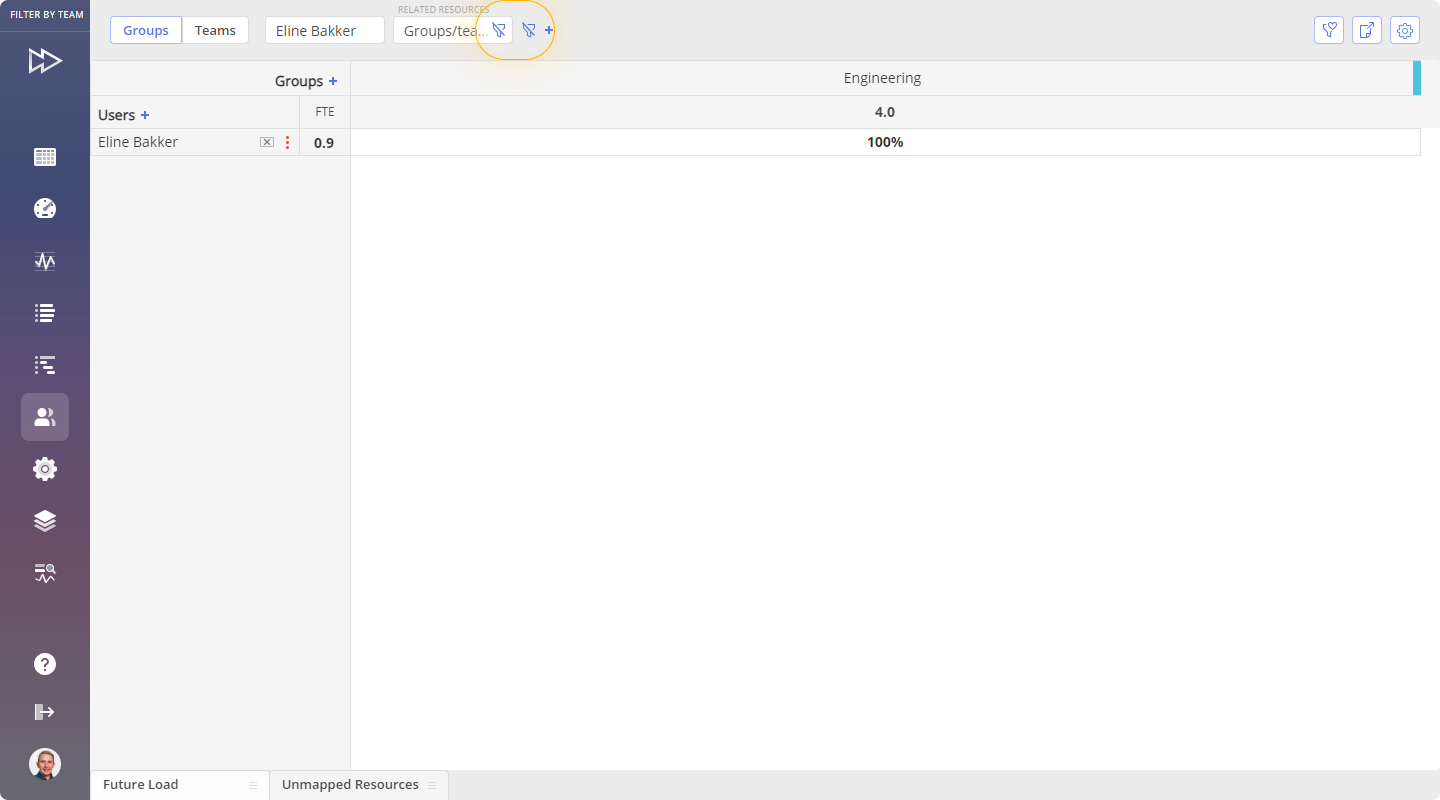Open the help question mark icon
1440x800 pixels.
point(45,664)
